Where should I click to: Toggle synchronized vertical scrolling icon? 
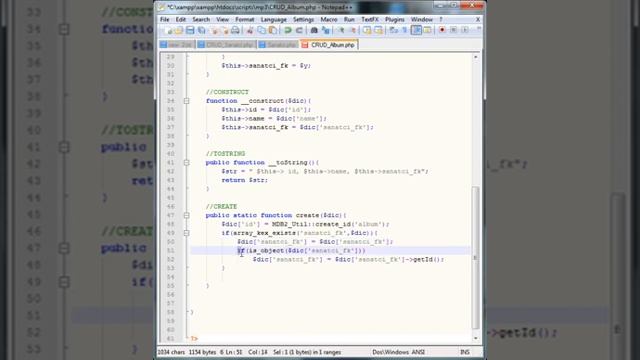pos(367,30)
